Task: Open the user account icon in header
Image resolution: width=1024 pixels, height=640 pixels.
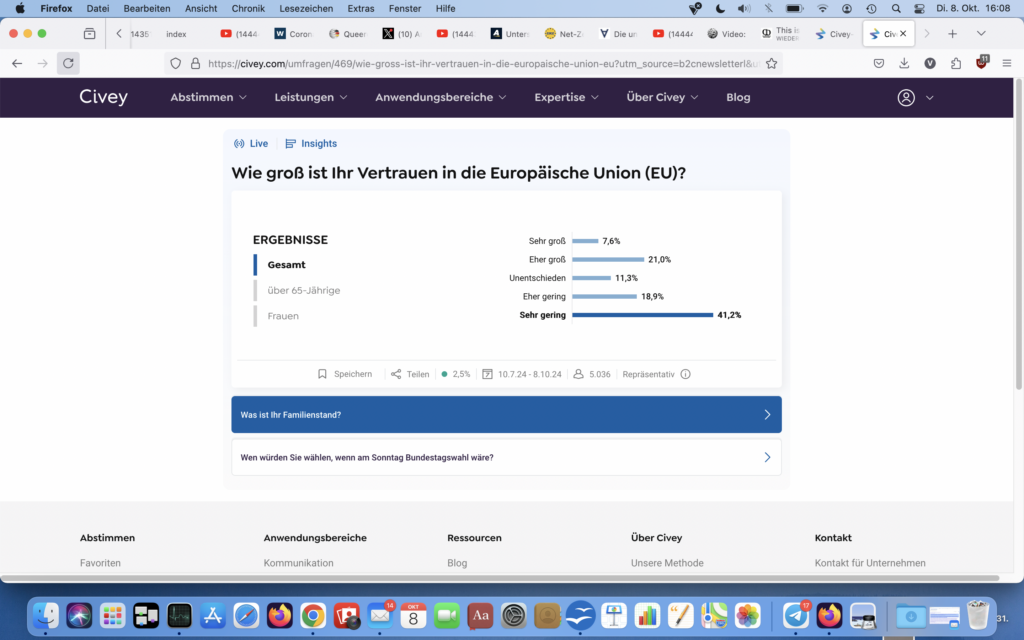Action: pos(906,98)
